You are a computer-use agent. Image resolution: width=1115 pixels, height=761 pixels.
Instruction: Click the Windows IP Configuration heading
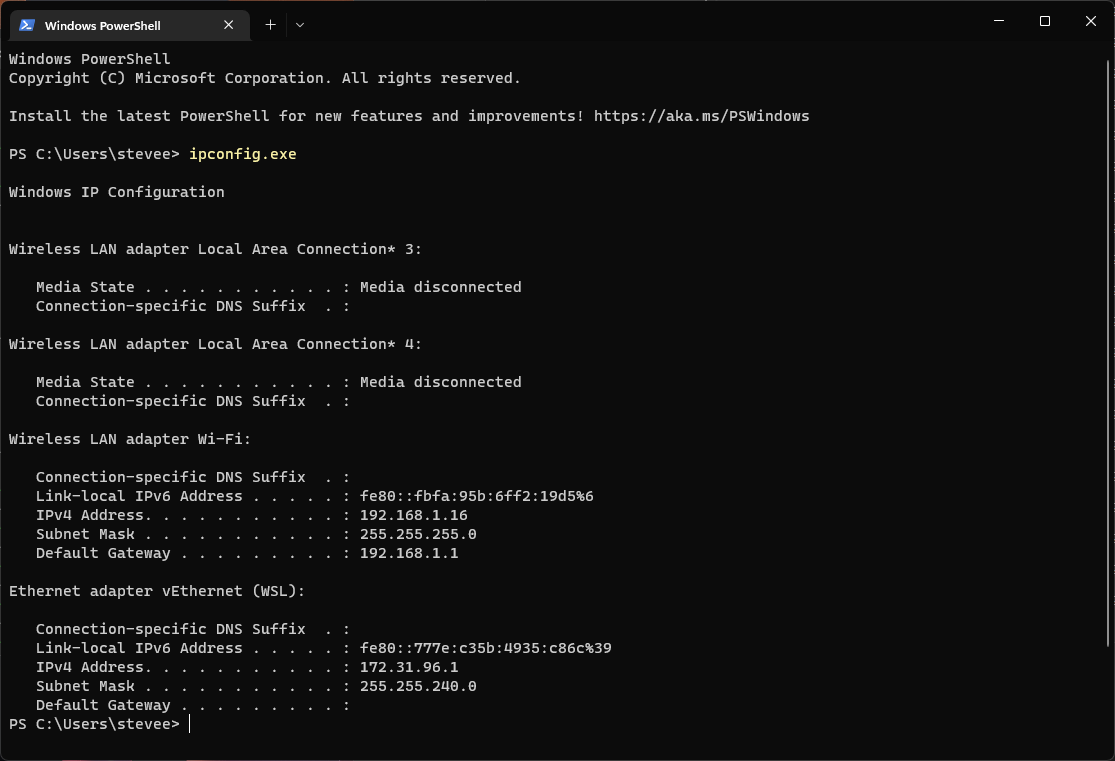coord(116,192)
